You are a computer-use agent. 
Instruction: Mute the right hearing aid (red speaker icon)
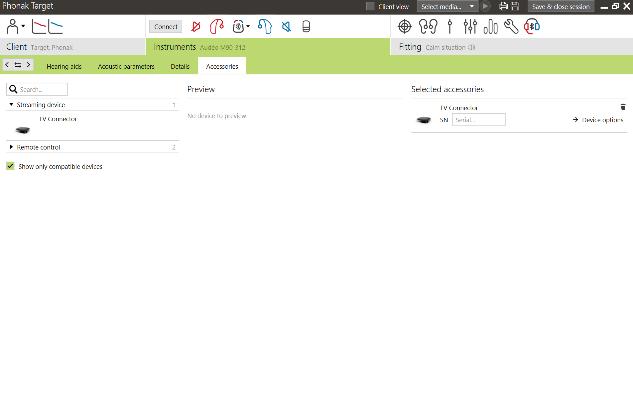click(x=196, y=27)
